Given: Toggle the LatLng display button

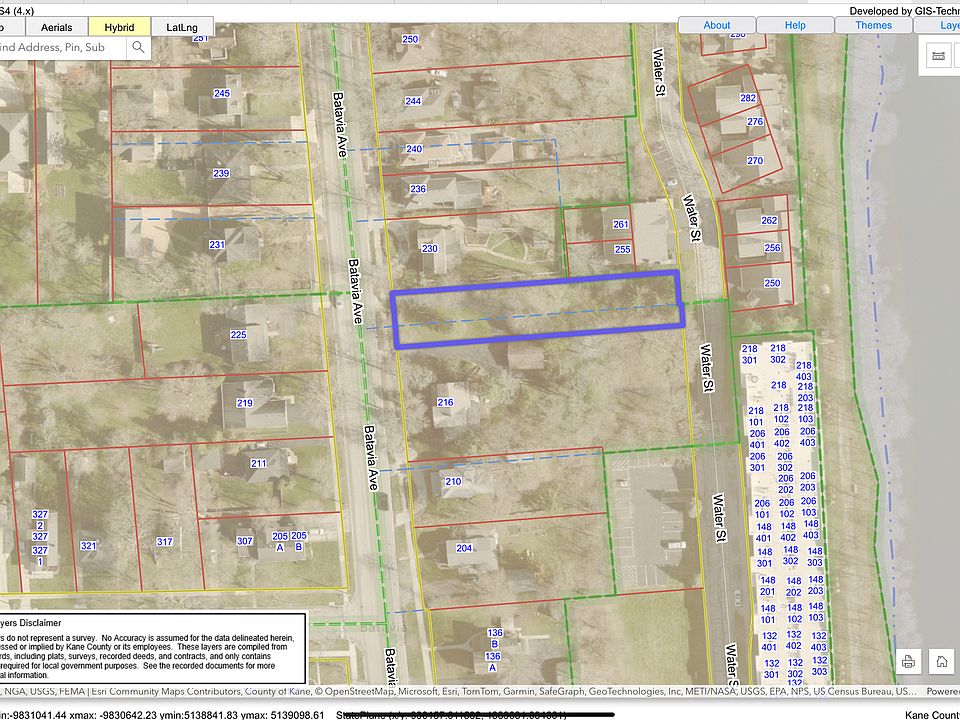Looking at the screenshot, I should click(183, 27).
